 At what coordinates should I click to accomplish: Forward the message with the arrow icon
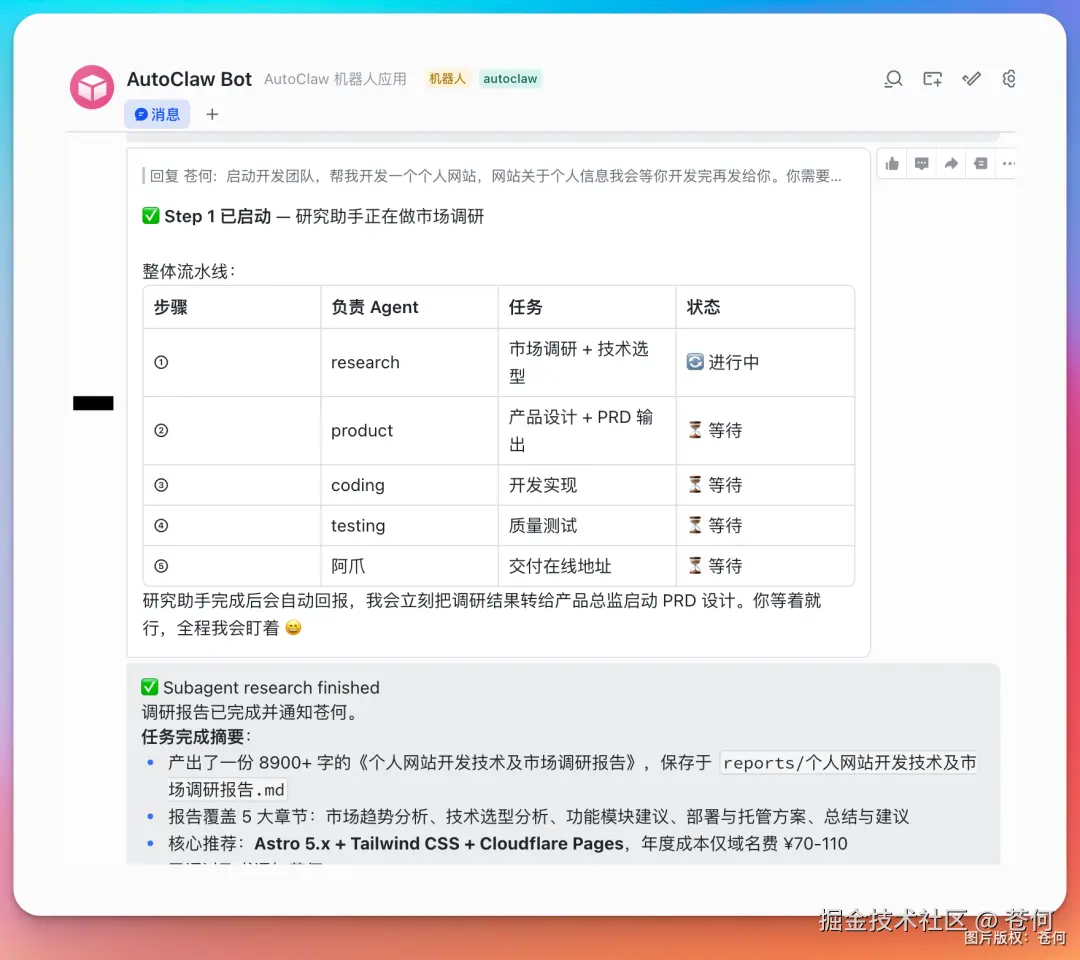point(951,163)
